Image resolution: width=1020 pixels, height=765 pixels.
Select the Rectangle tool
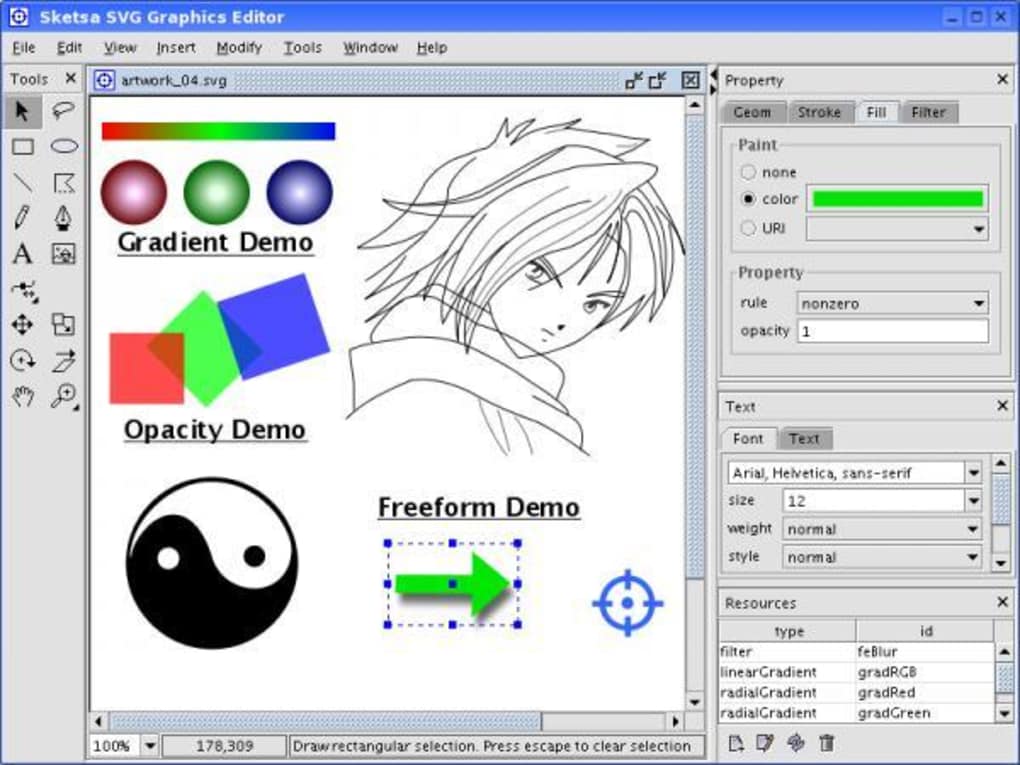pyautogui.click(x=22, y=147)
